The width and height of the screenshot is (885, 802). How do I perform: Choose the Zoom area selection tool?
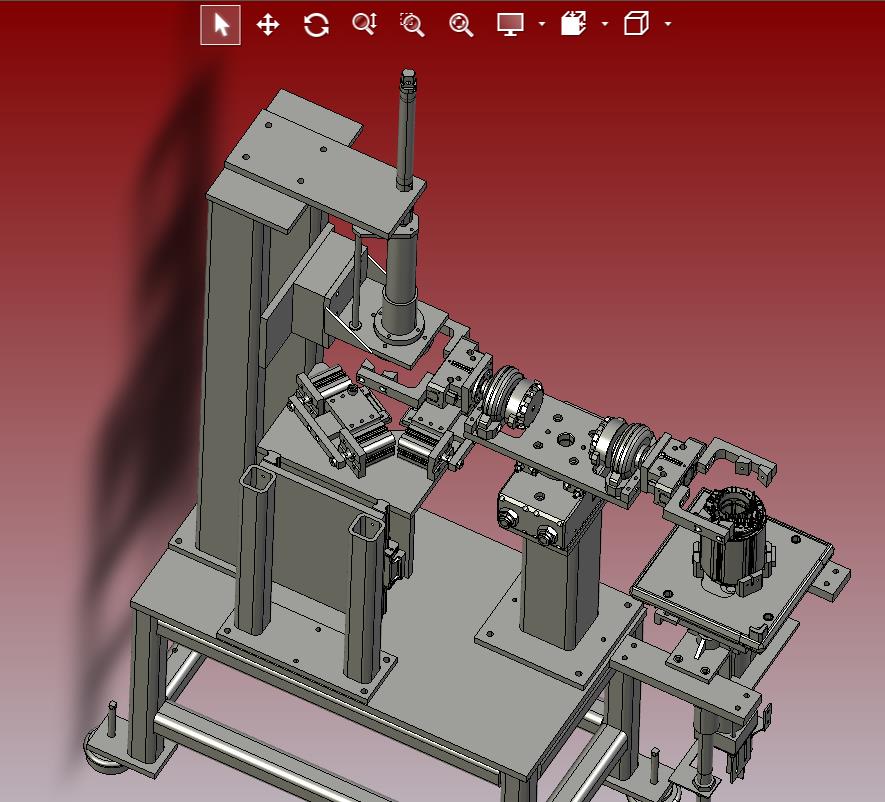click(413, 25)
